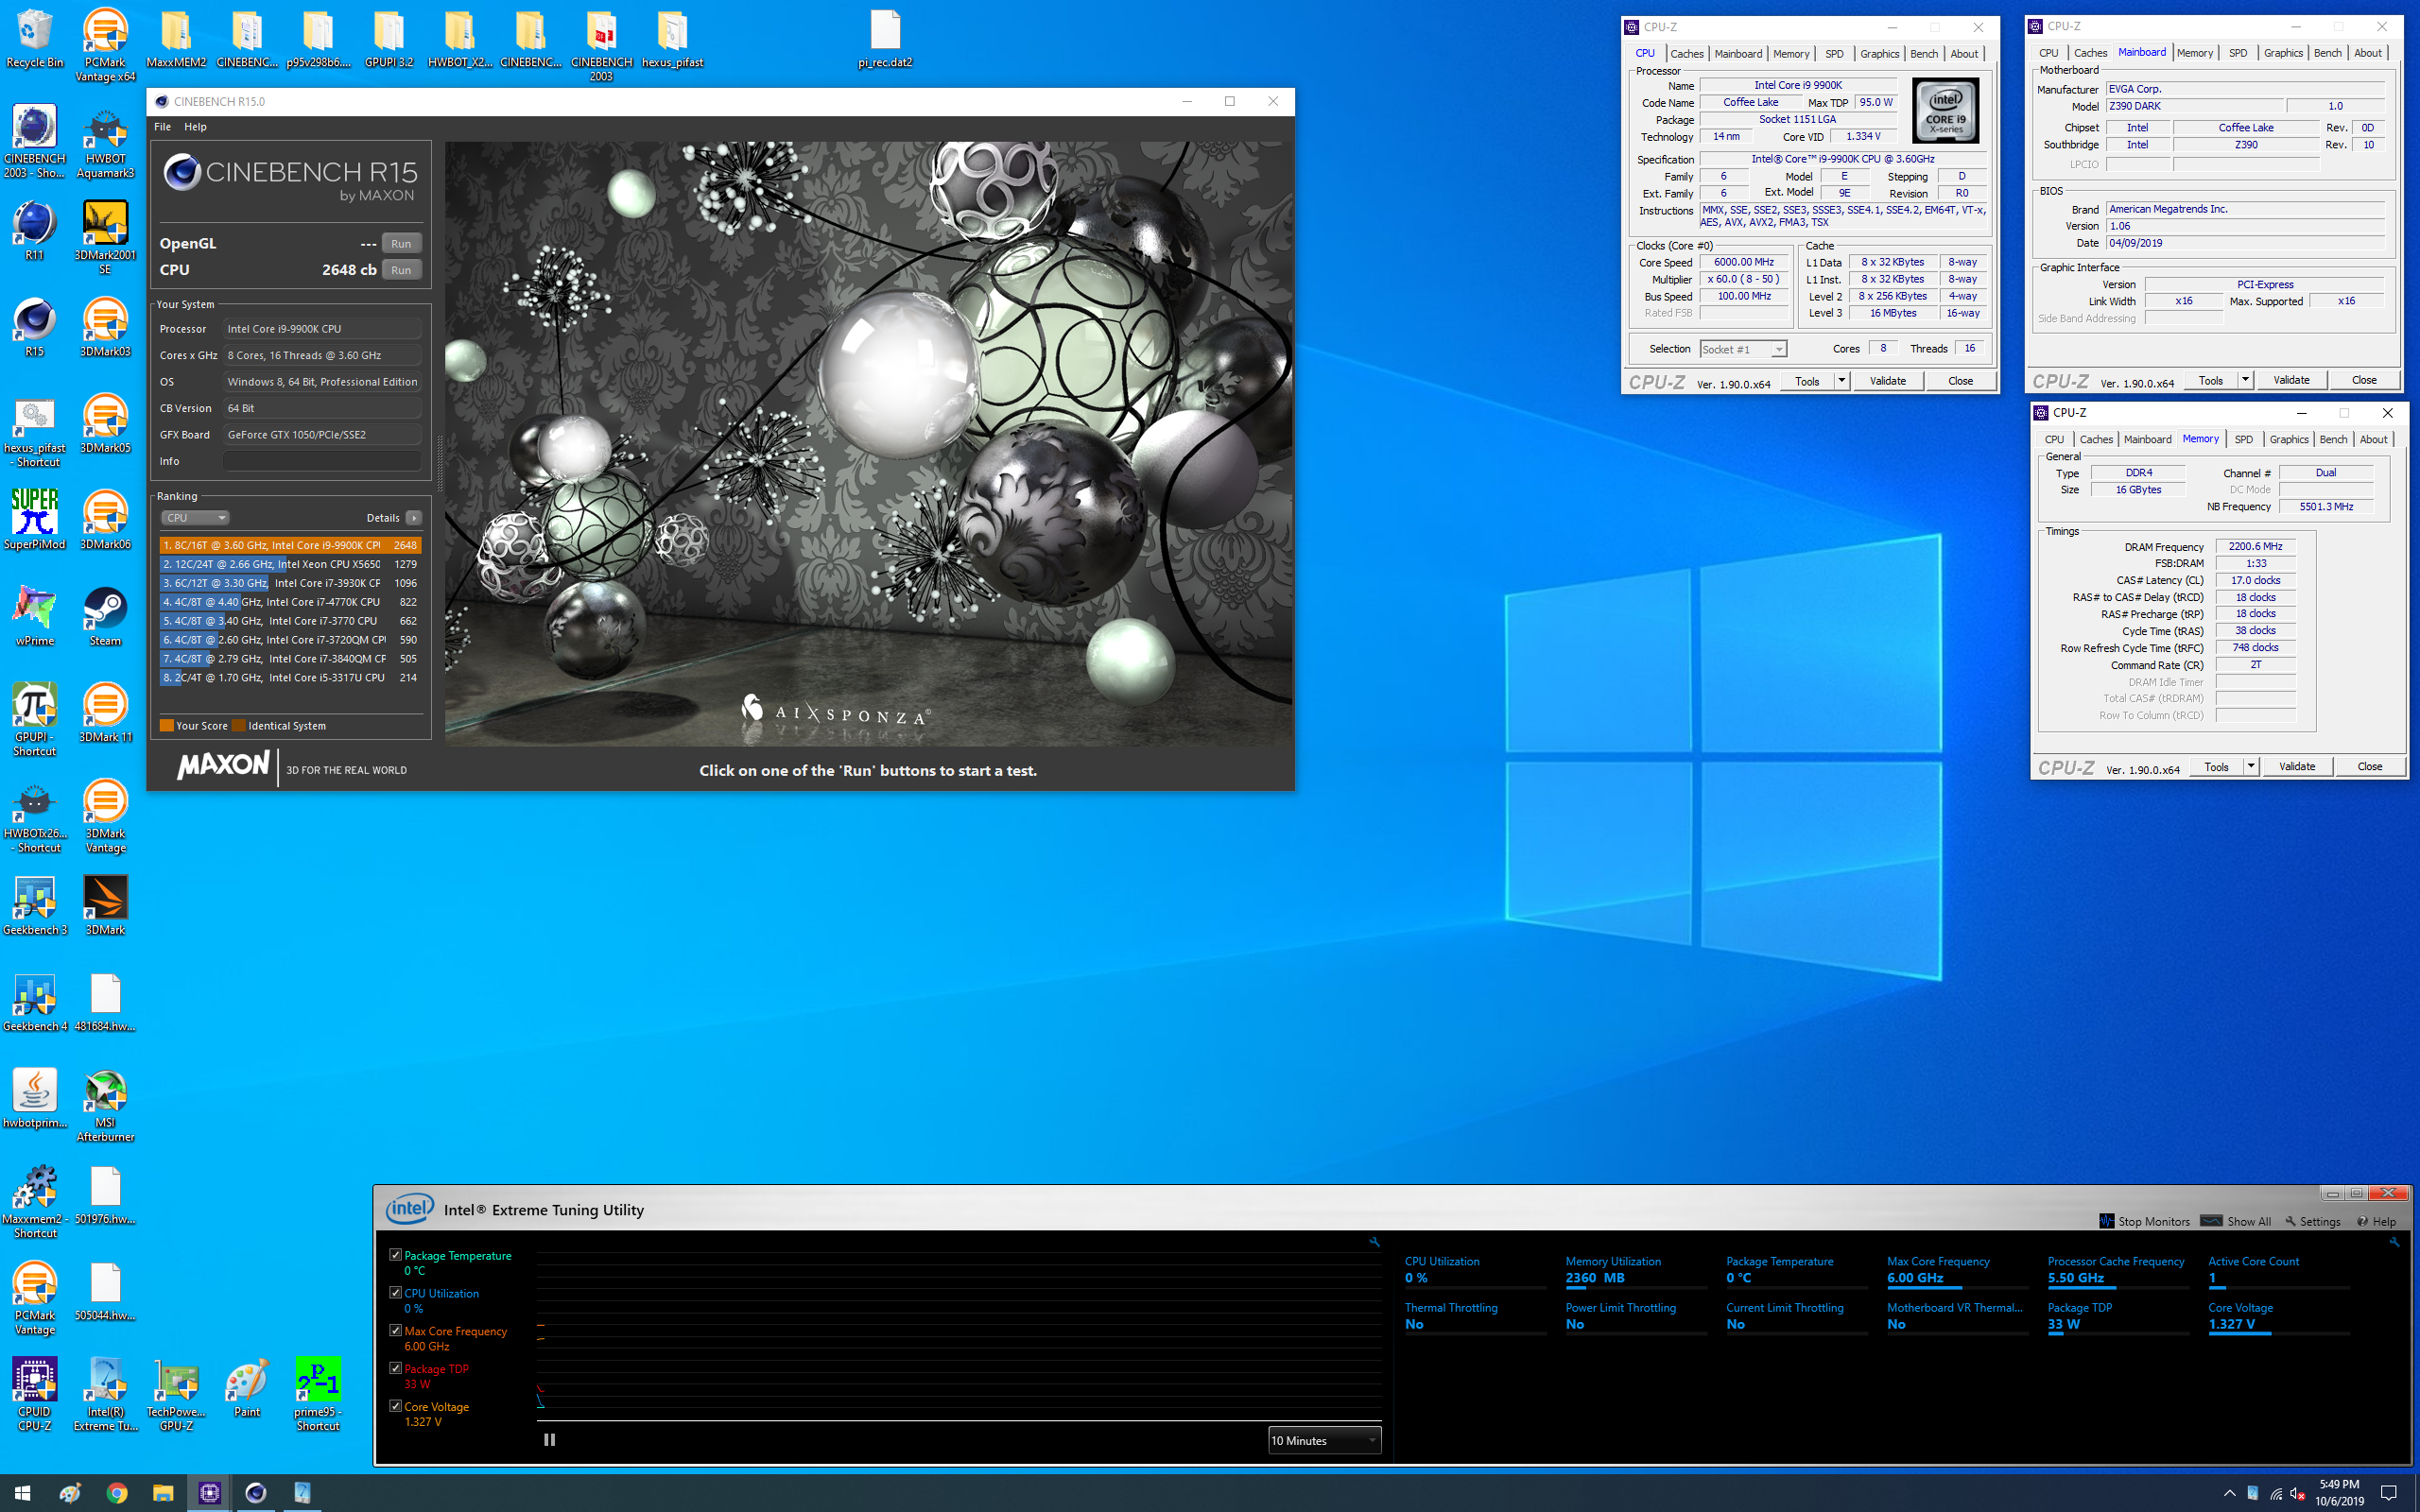This screenshot has width=2420, height=1512.
Task: Show hidden system tray icons
Action: click(x=2229, y=1493)
